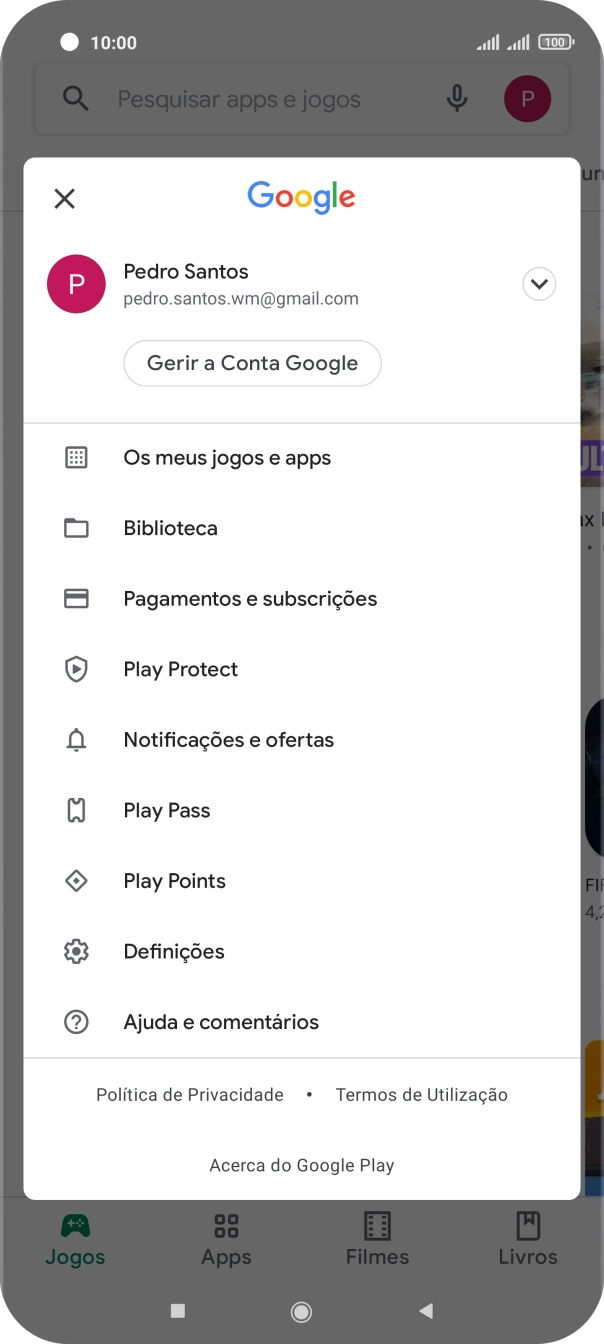The width and height of the screenshot is (604, 1344).
Task: View Termos de Utilização
Action: tap(421, 1094)
